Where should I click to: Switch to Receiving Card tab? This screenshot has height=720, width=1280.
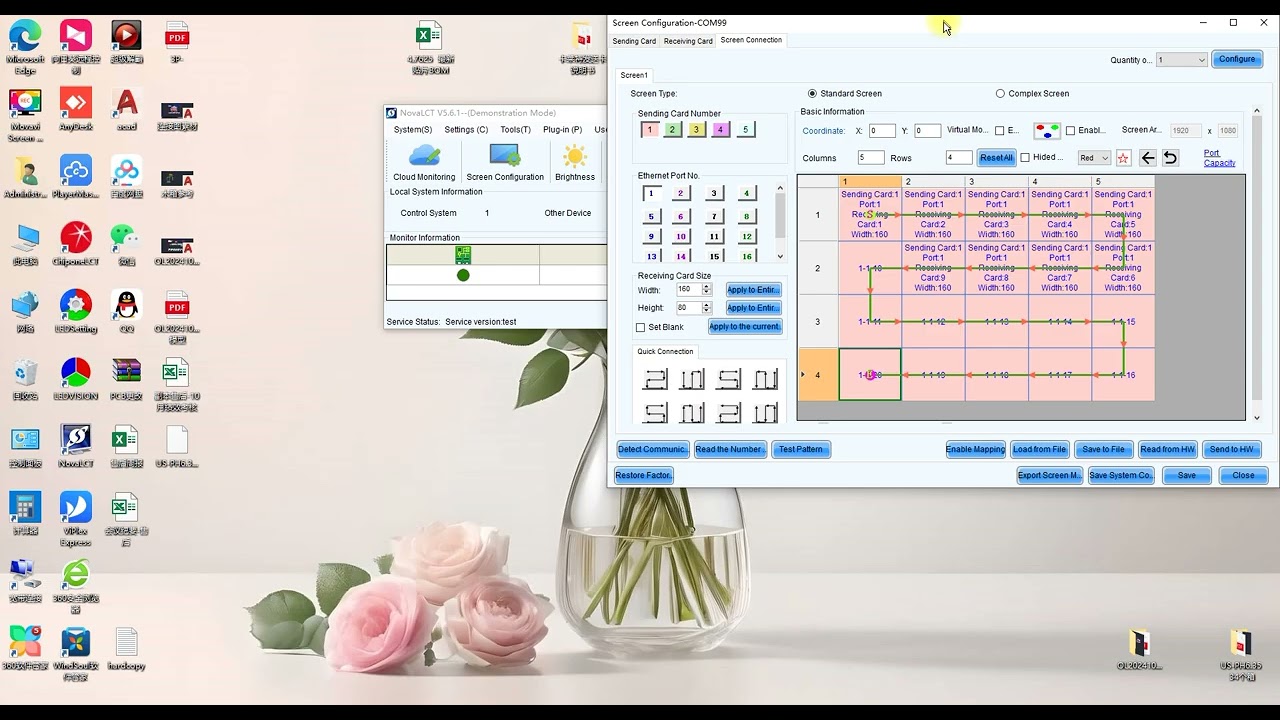(x=688, y=41)
